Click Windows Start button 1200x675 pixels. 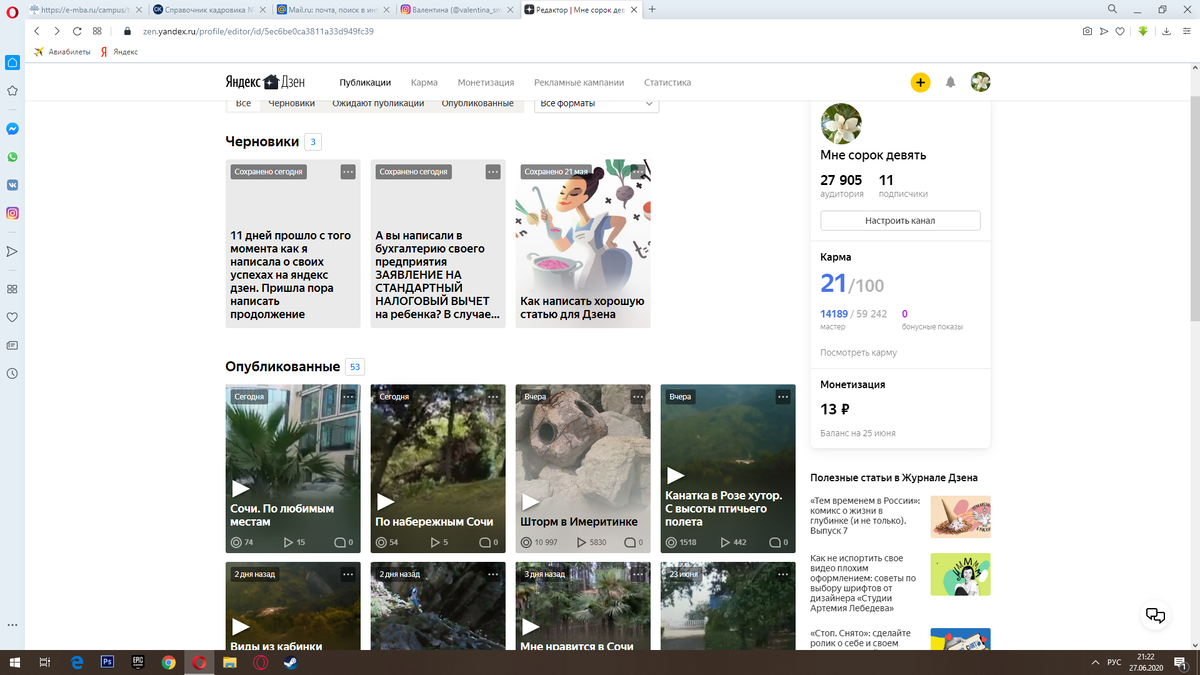pyautogui.click(x=14, y=662)
